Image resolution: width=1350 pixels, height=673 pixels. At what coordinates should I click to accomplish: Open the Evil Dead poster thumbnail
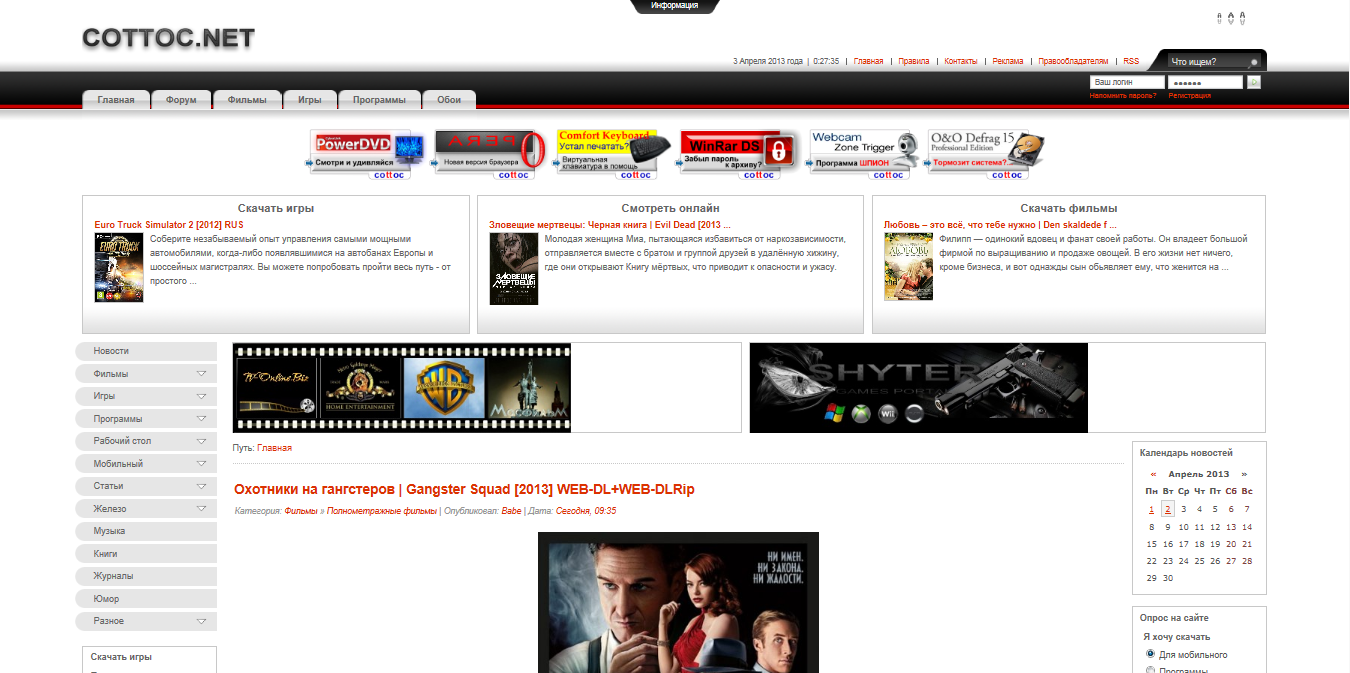514,269
